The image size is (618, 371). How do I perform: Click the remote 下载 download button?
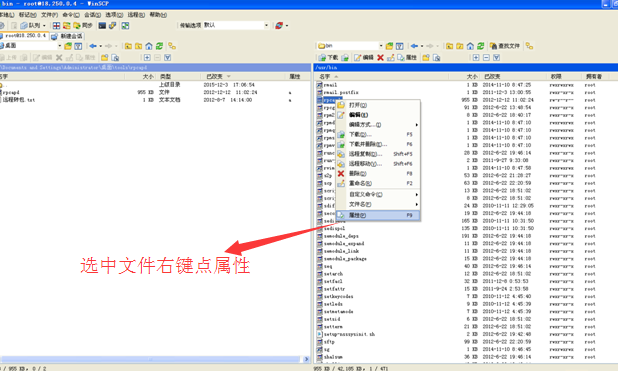[x=329, y=58]
